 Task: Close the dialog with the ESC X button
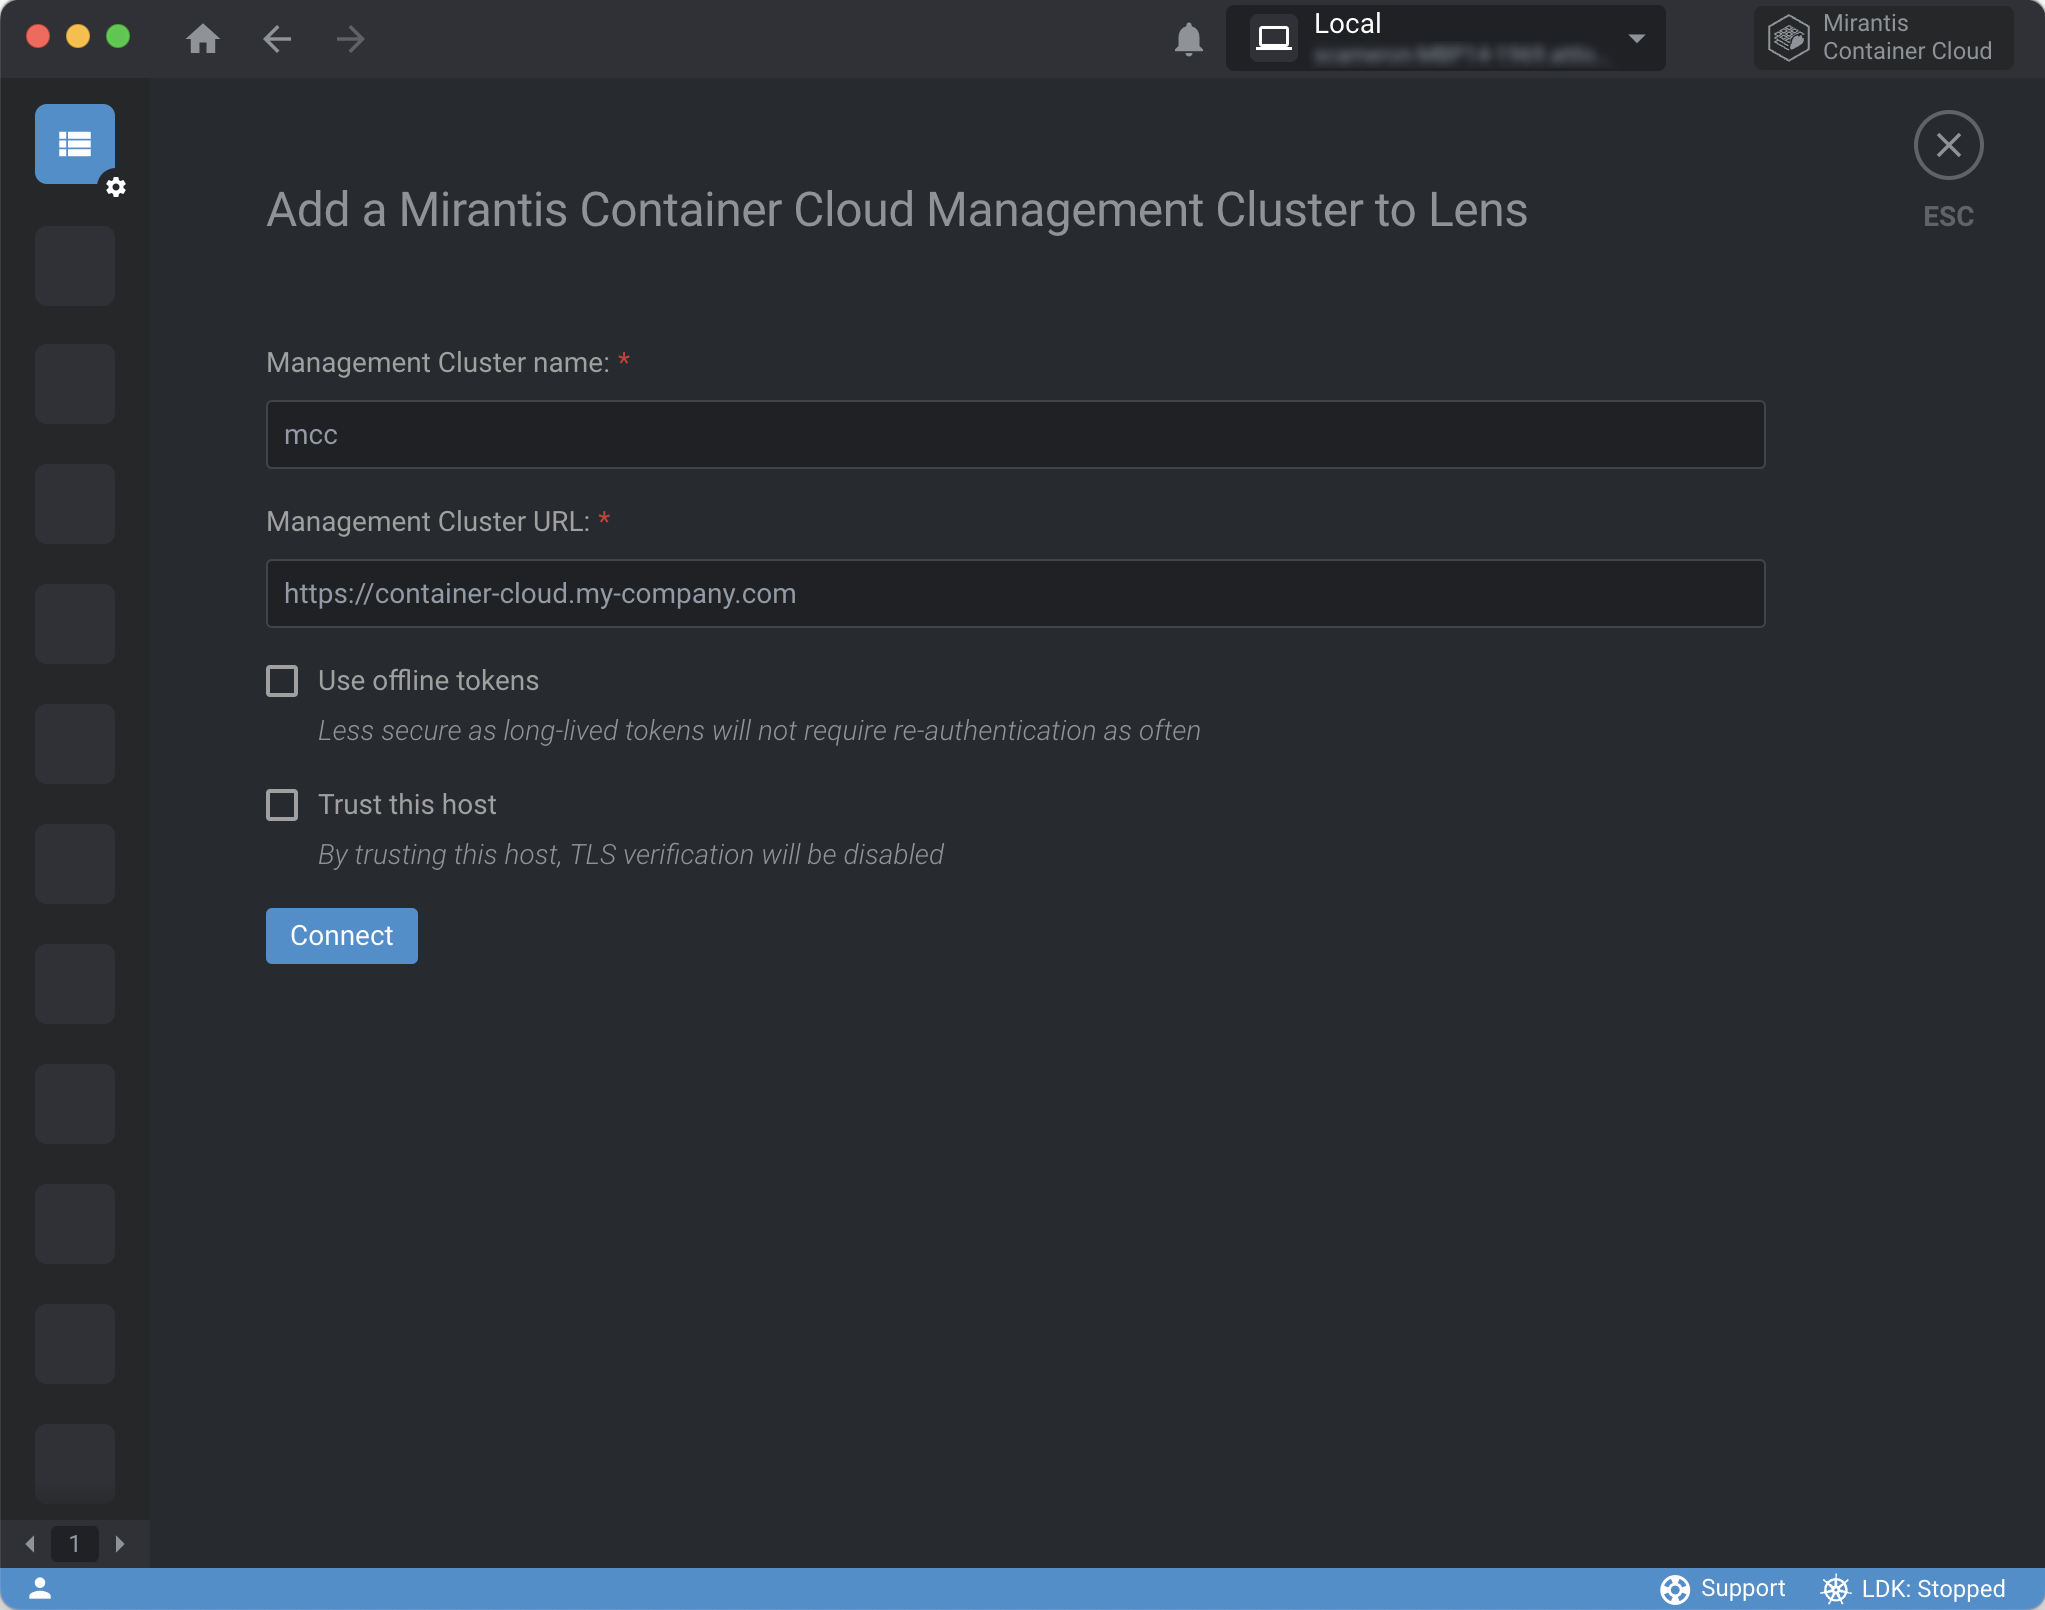(1948, 145)
